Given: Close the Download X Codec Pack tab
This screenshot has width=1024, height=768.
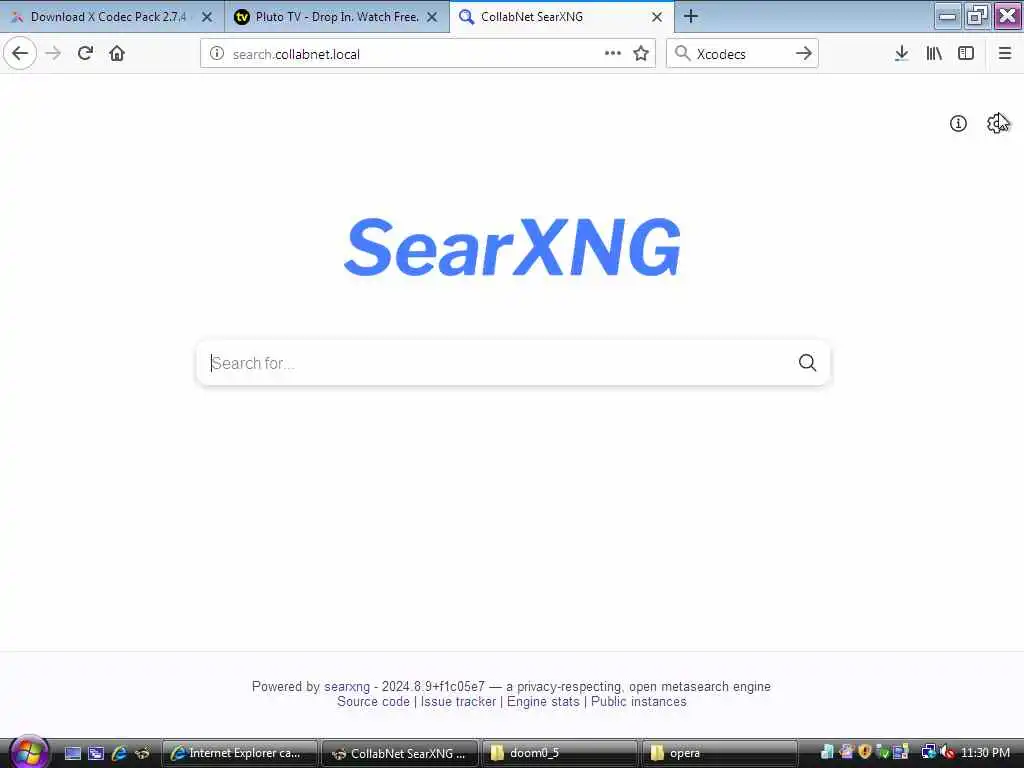Looking at the screenshot, I should click(x=207, y=17).
